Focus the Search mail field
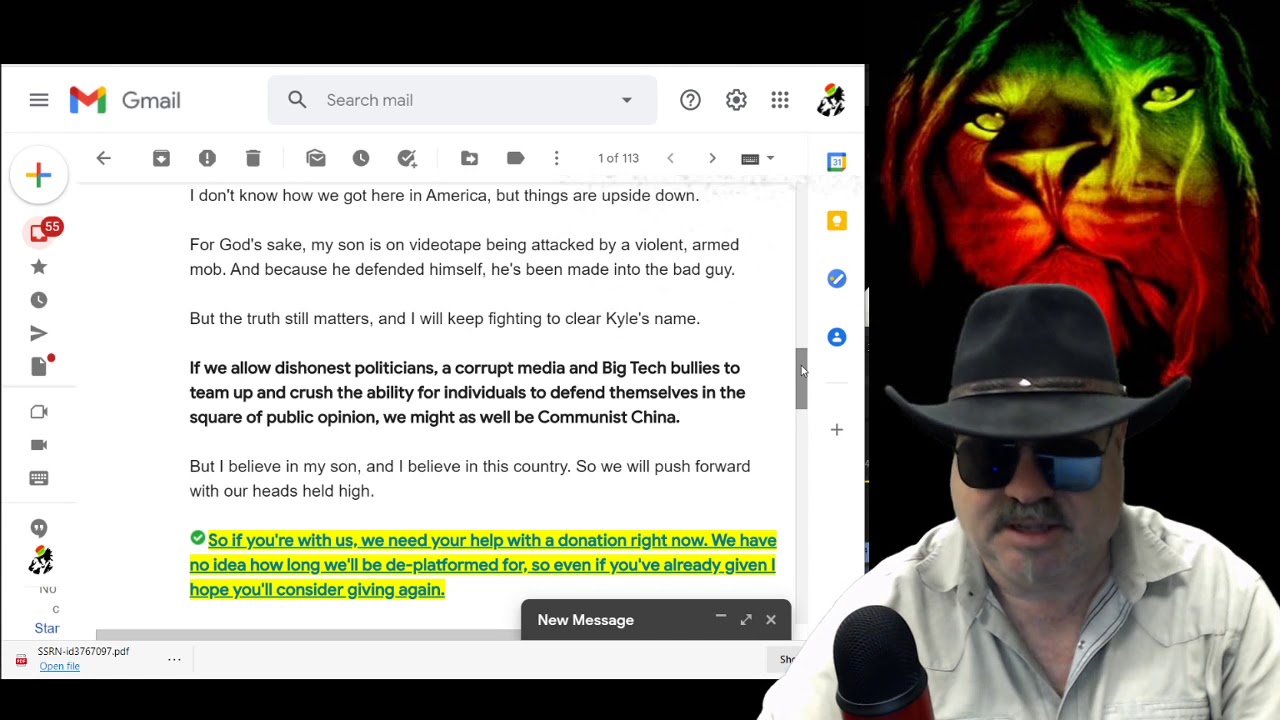1280x720 pixels. [462, 100]
